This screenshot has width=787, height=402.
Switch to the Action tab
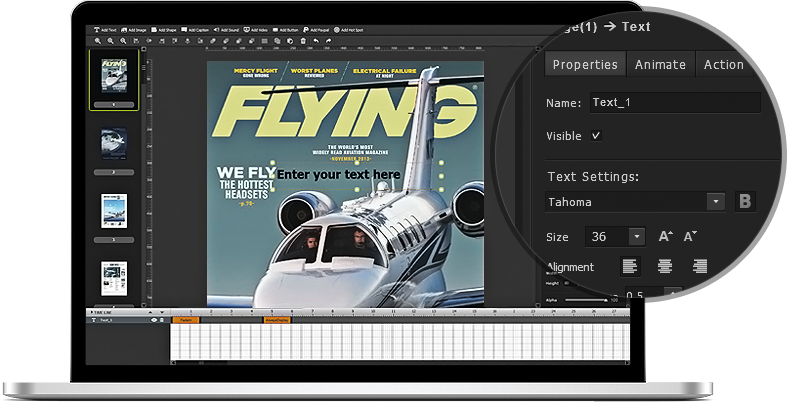(724, 65)
